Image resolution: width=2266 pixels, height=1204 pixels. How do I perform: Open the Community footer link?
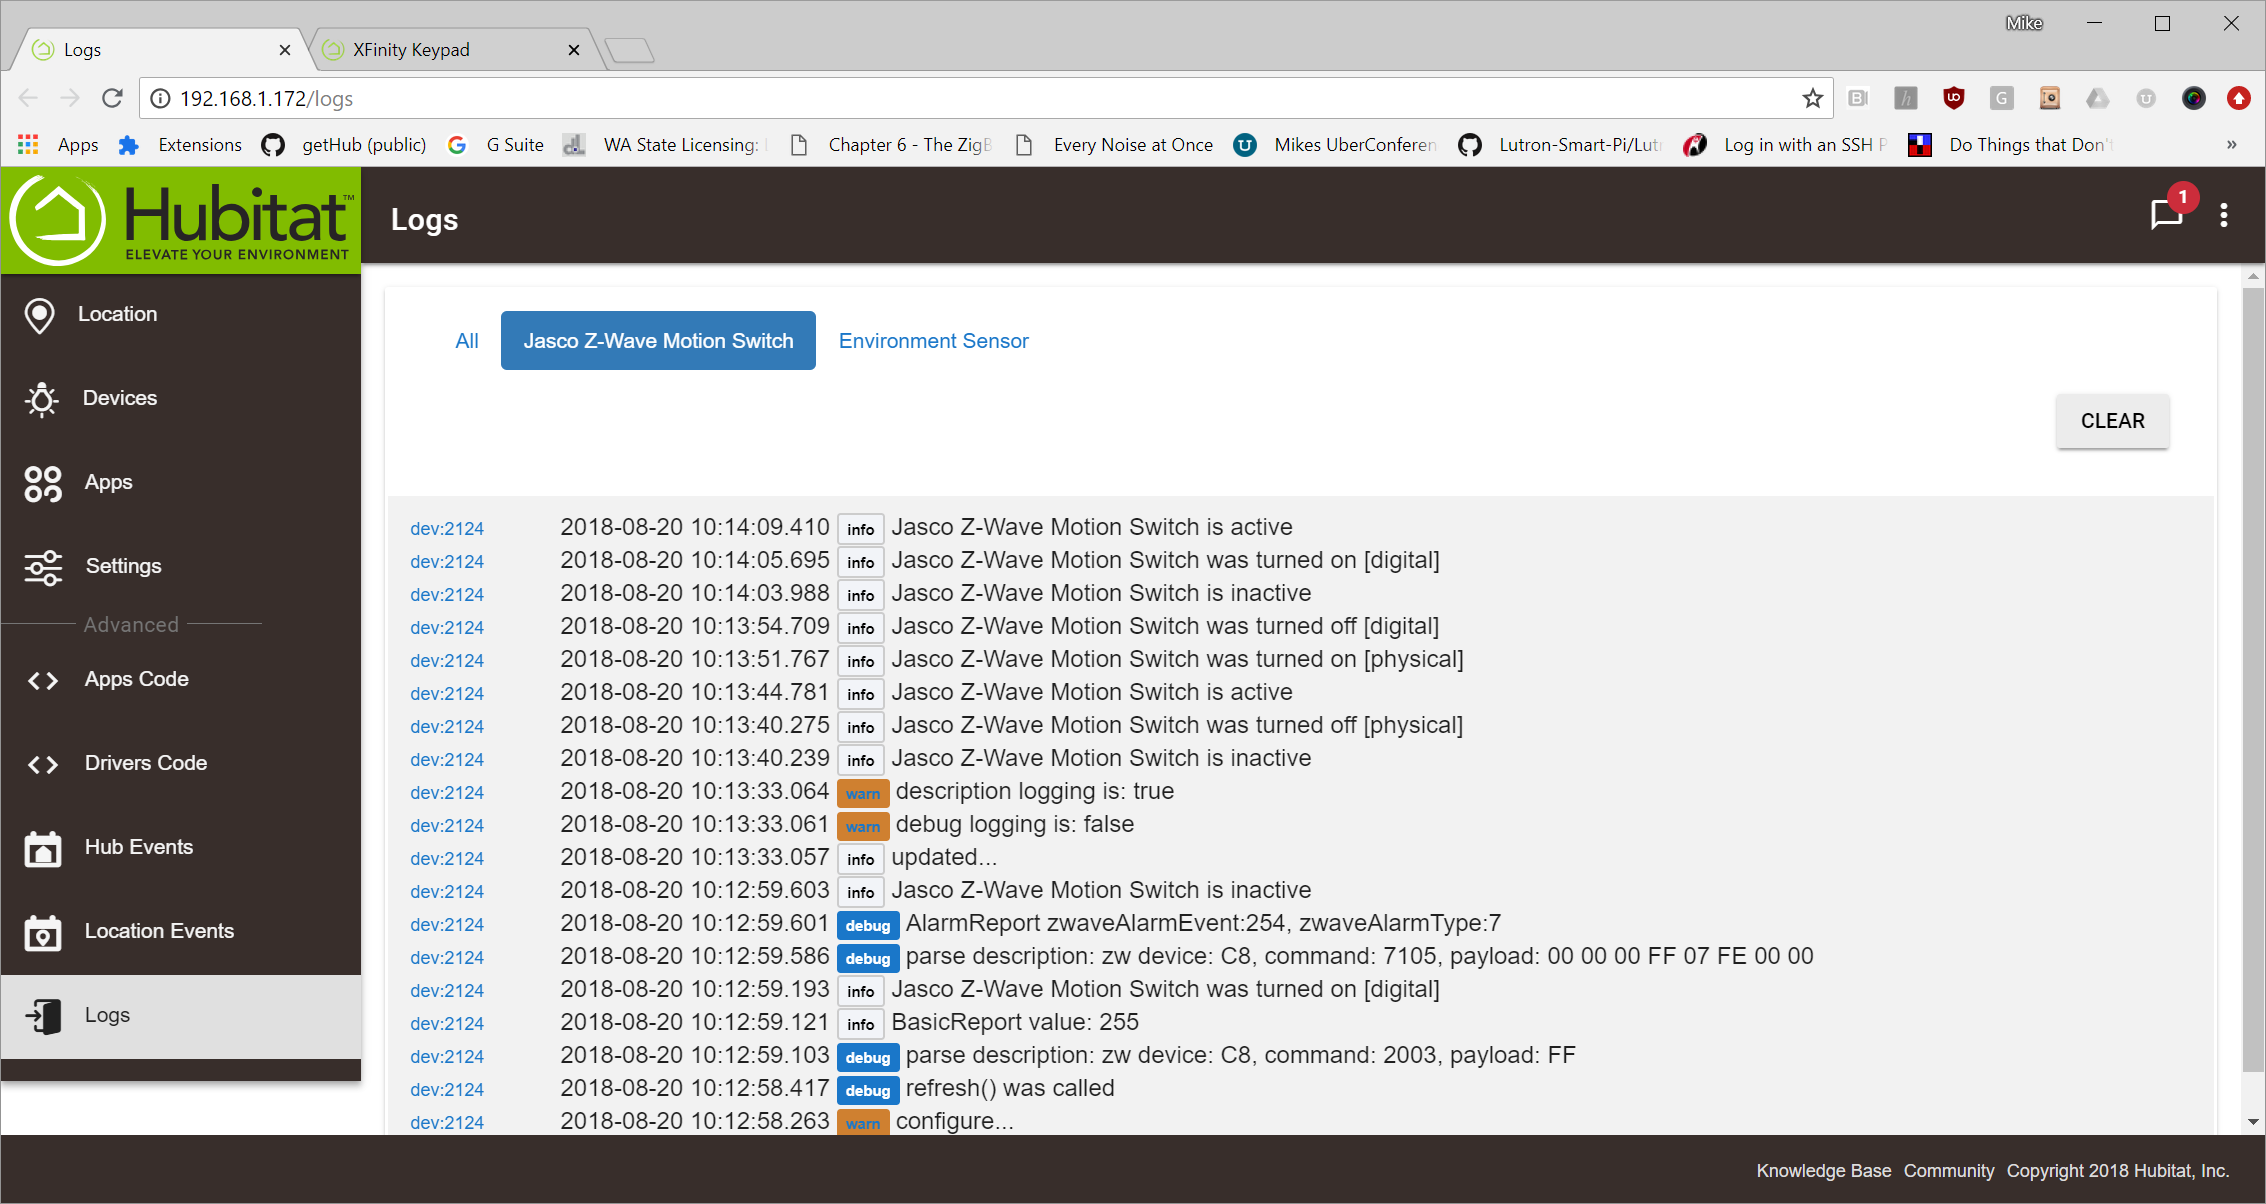[1949, 1171]
